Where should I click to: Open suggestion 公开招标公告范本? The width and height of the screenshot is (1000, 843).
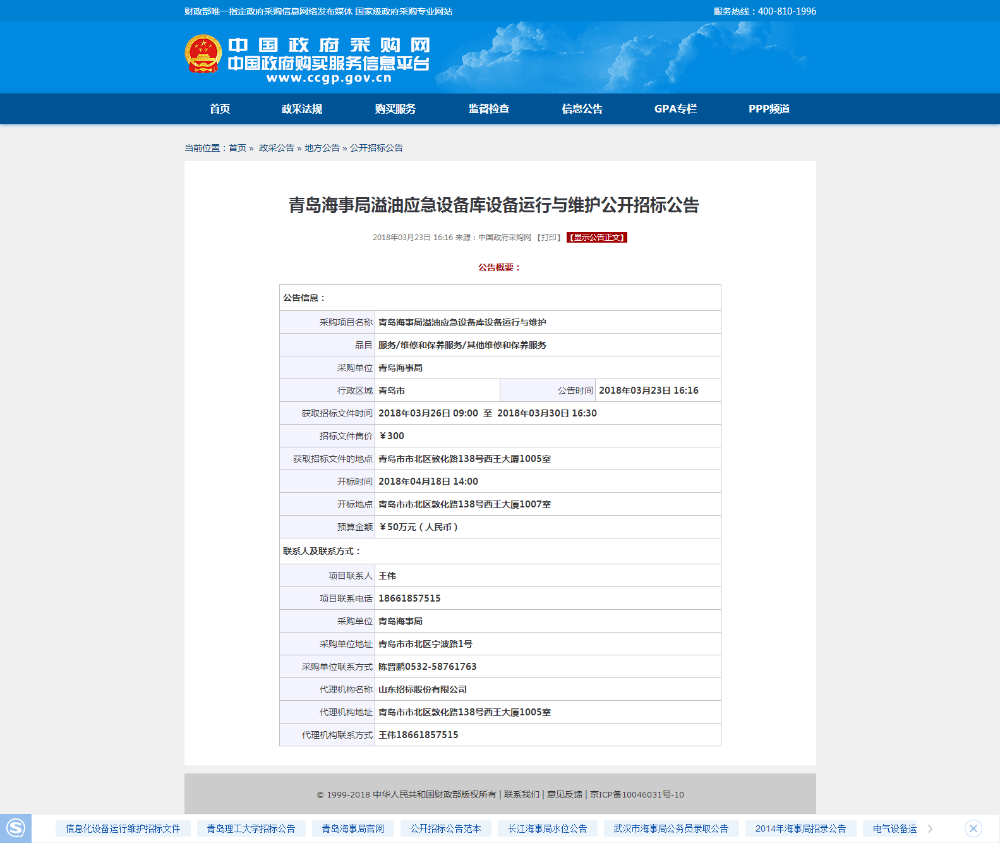click(x=446, y=828)
